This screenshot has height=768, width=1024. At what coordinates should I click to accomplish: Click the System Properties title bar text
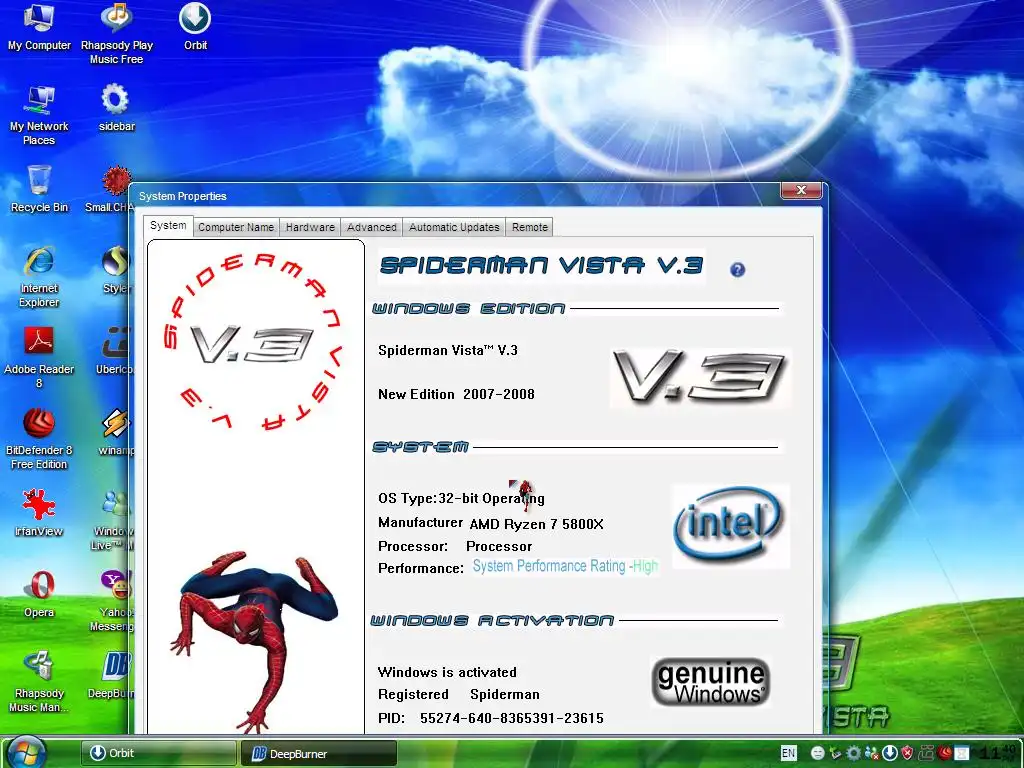(x=183, y=196)
